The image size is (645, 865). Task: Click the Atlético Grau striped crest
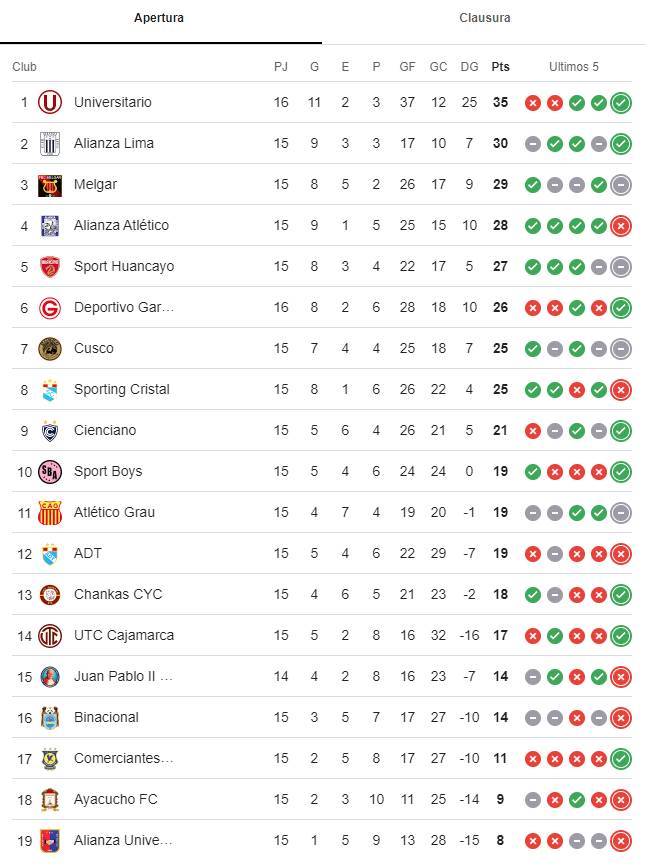point(50,512)
